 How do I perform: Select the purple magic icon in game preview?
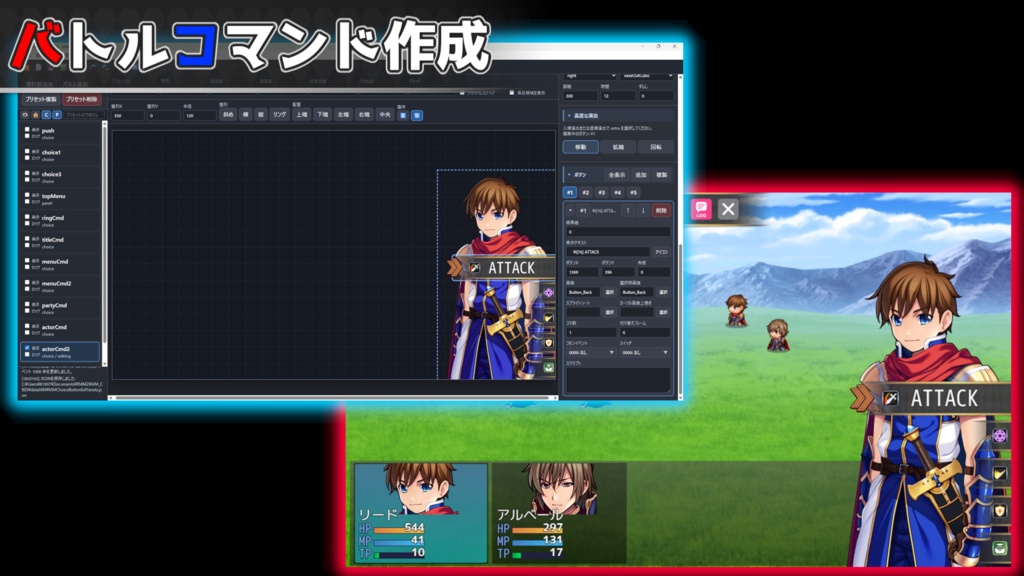pos(1000,436)
